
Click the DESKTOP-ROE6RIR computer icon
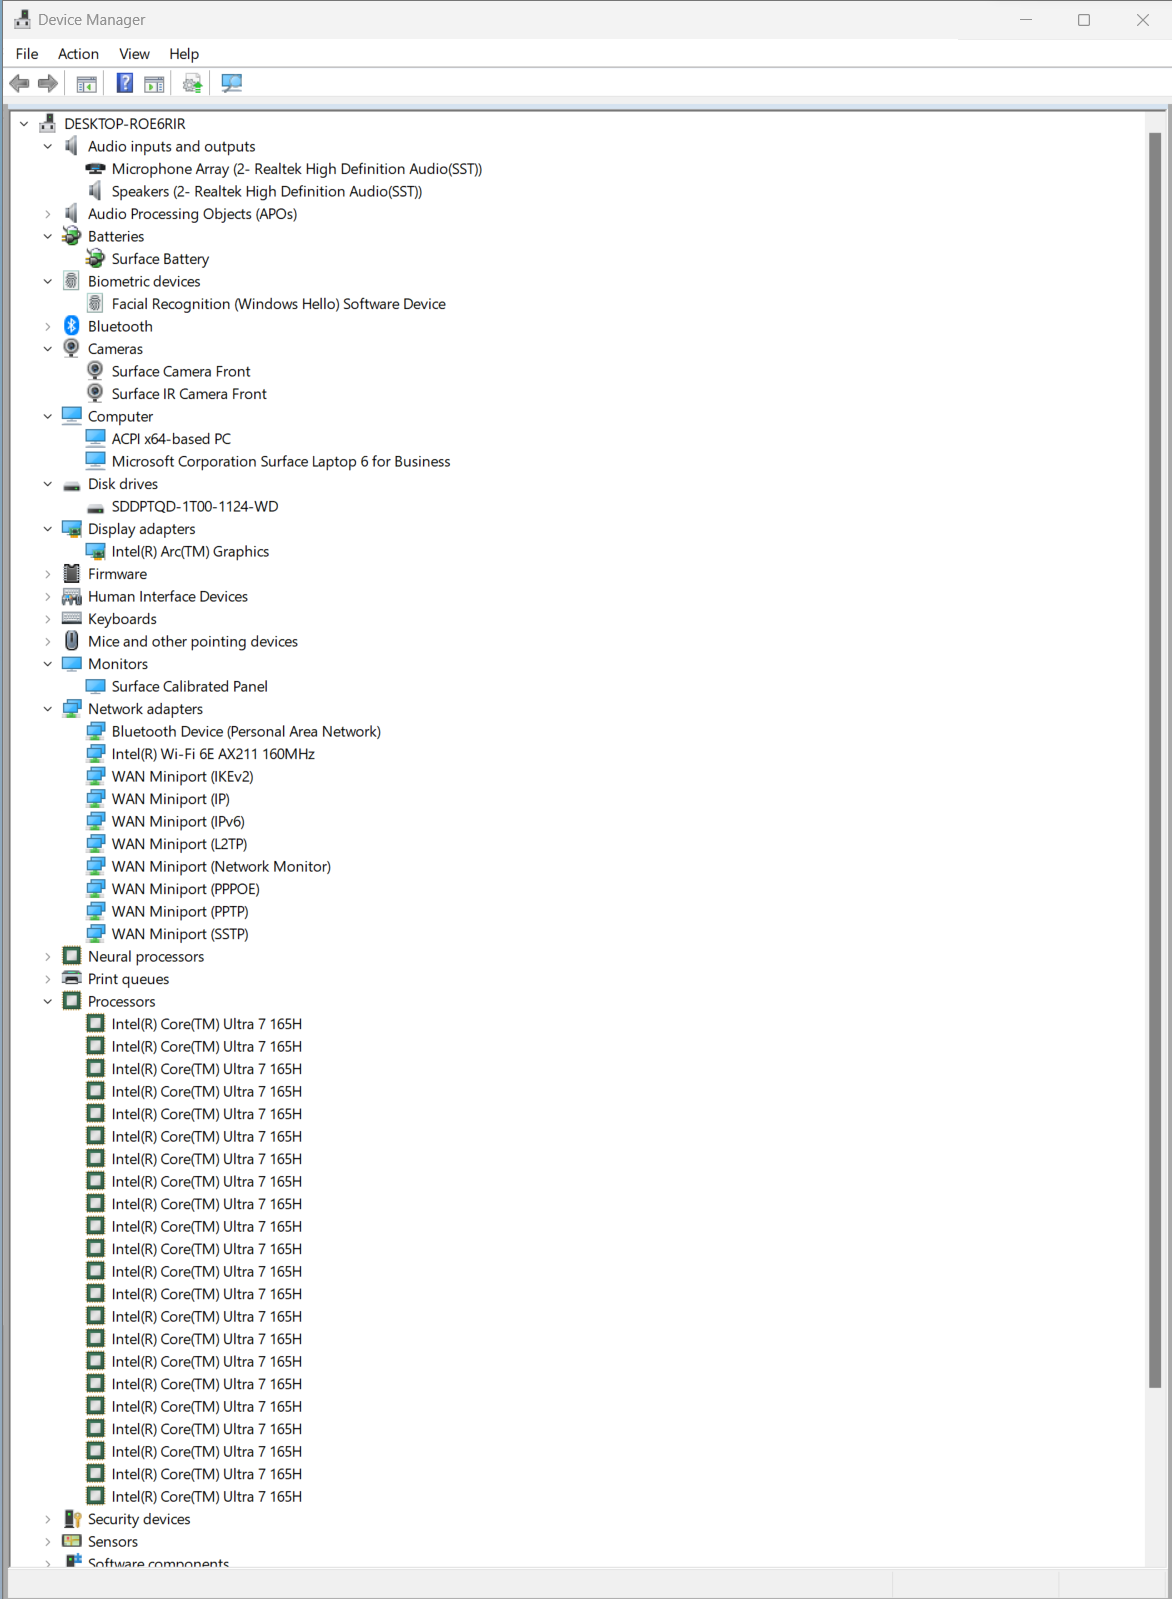(x=47, y=124)
